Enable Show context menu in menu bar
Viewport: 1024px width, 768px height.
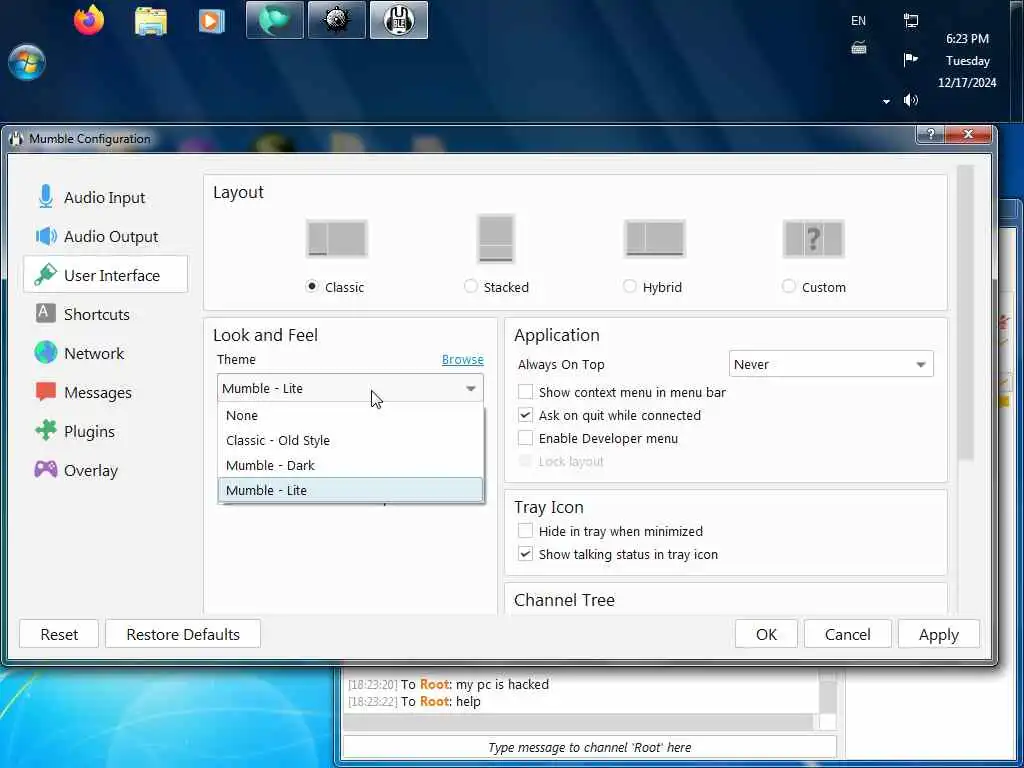[x=525, y=392]
